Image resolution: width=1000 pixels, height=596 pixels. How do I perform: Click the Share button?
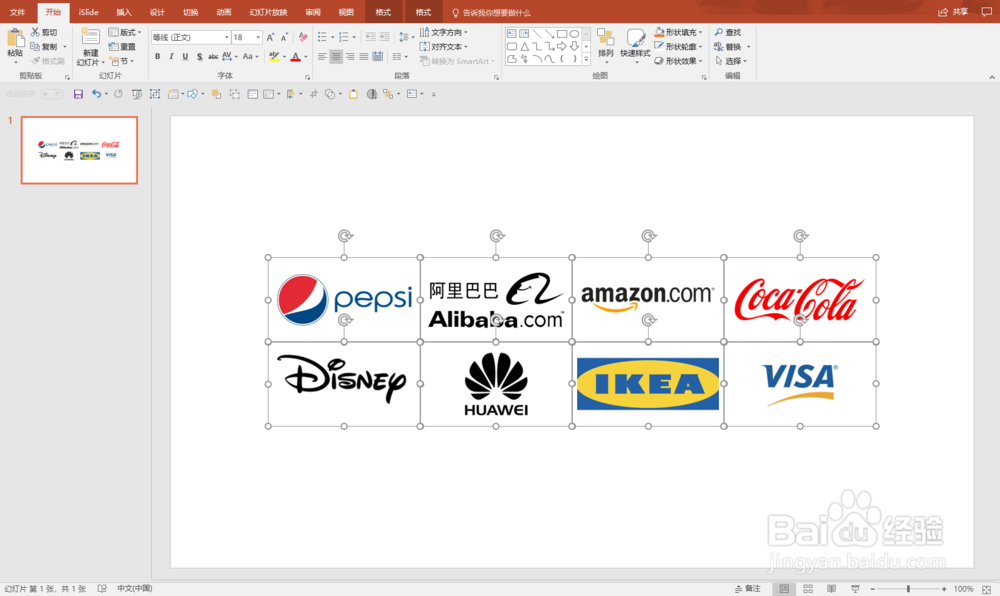(x=953, y=12)
